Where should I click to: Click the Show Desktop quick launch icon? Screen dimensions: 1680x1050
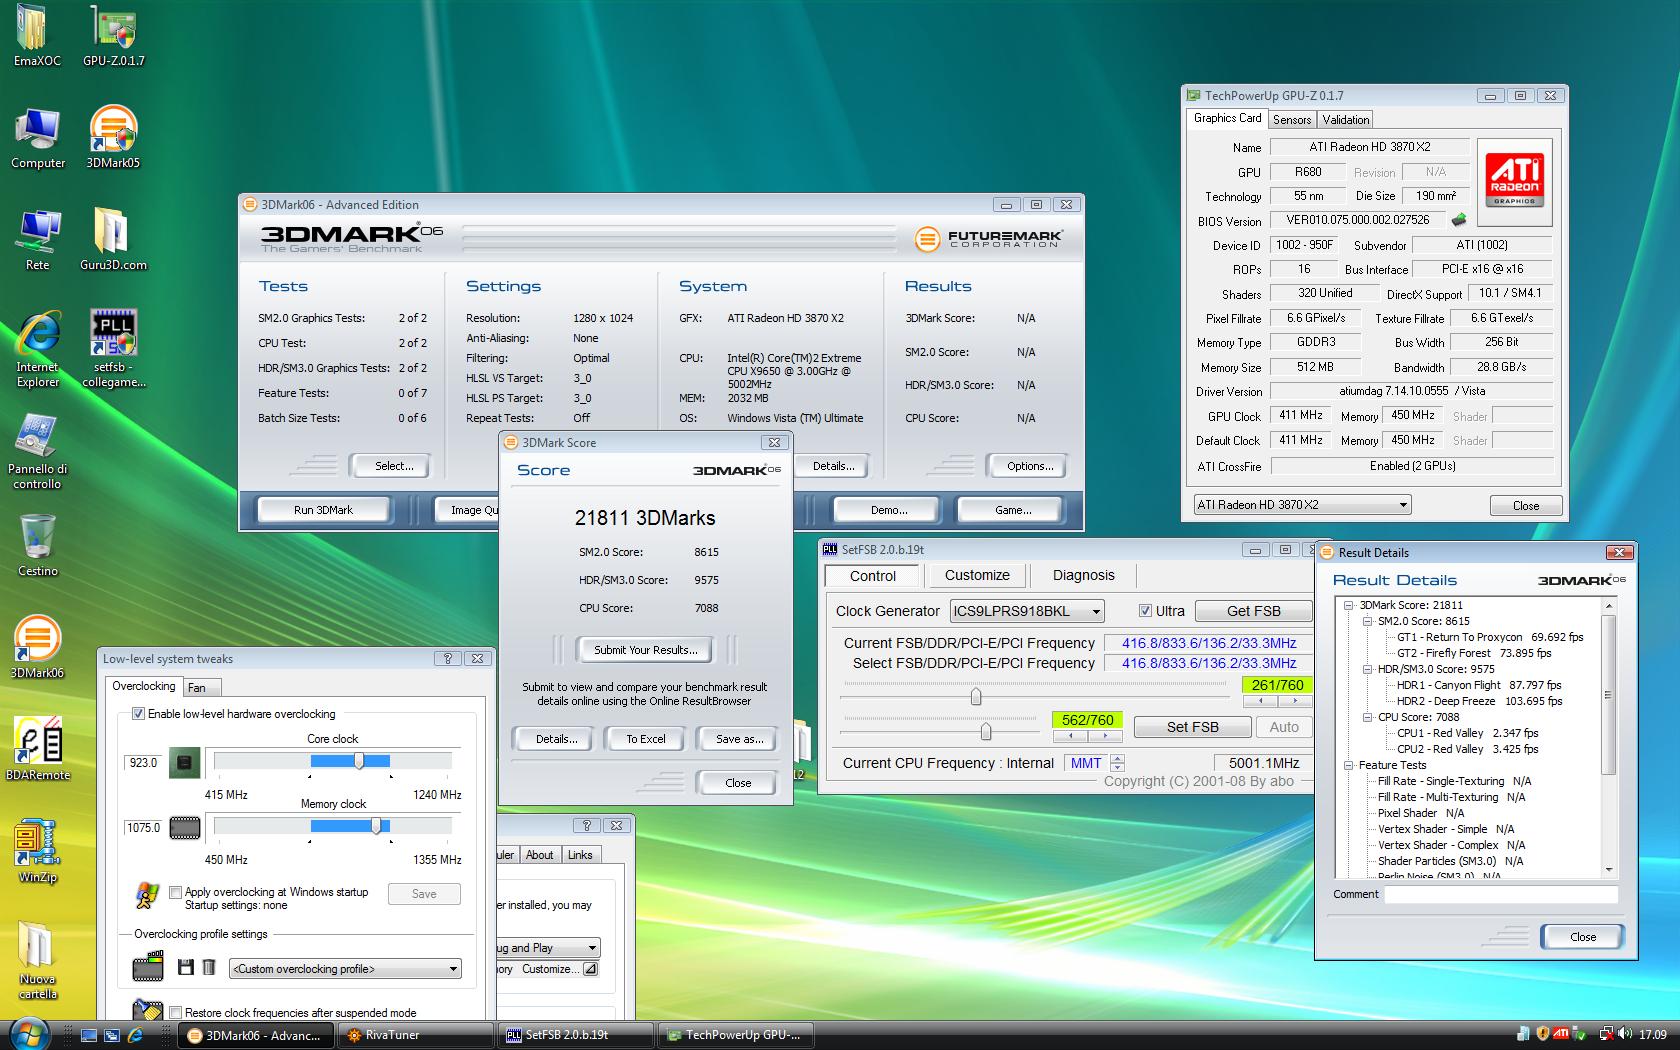point(89,1035)
